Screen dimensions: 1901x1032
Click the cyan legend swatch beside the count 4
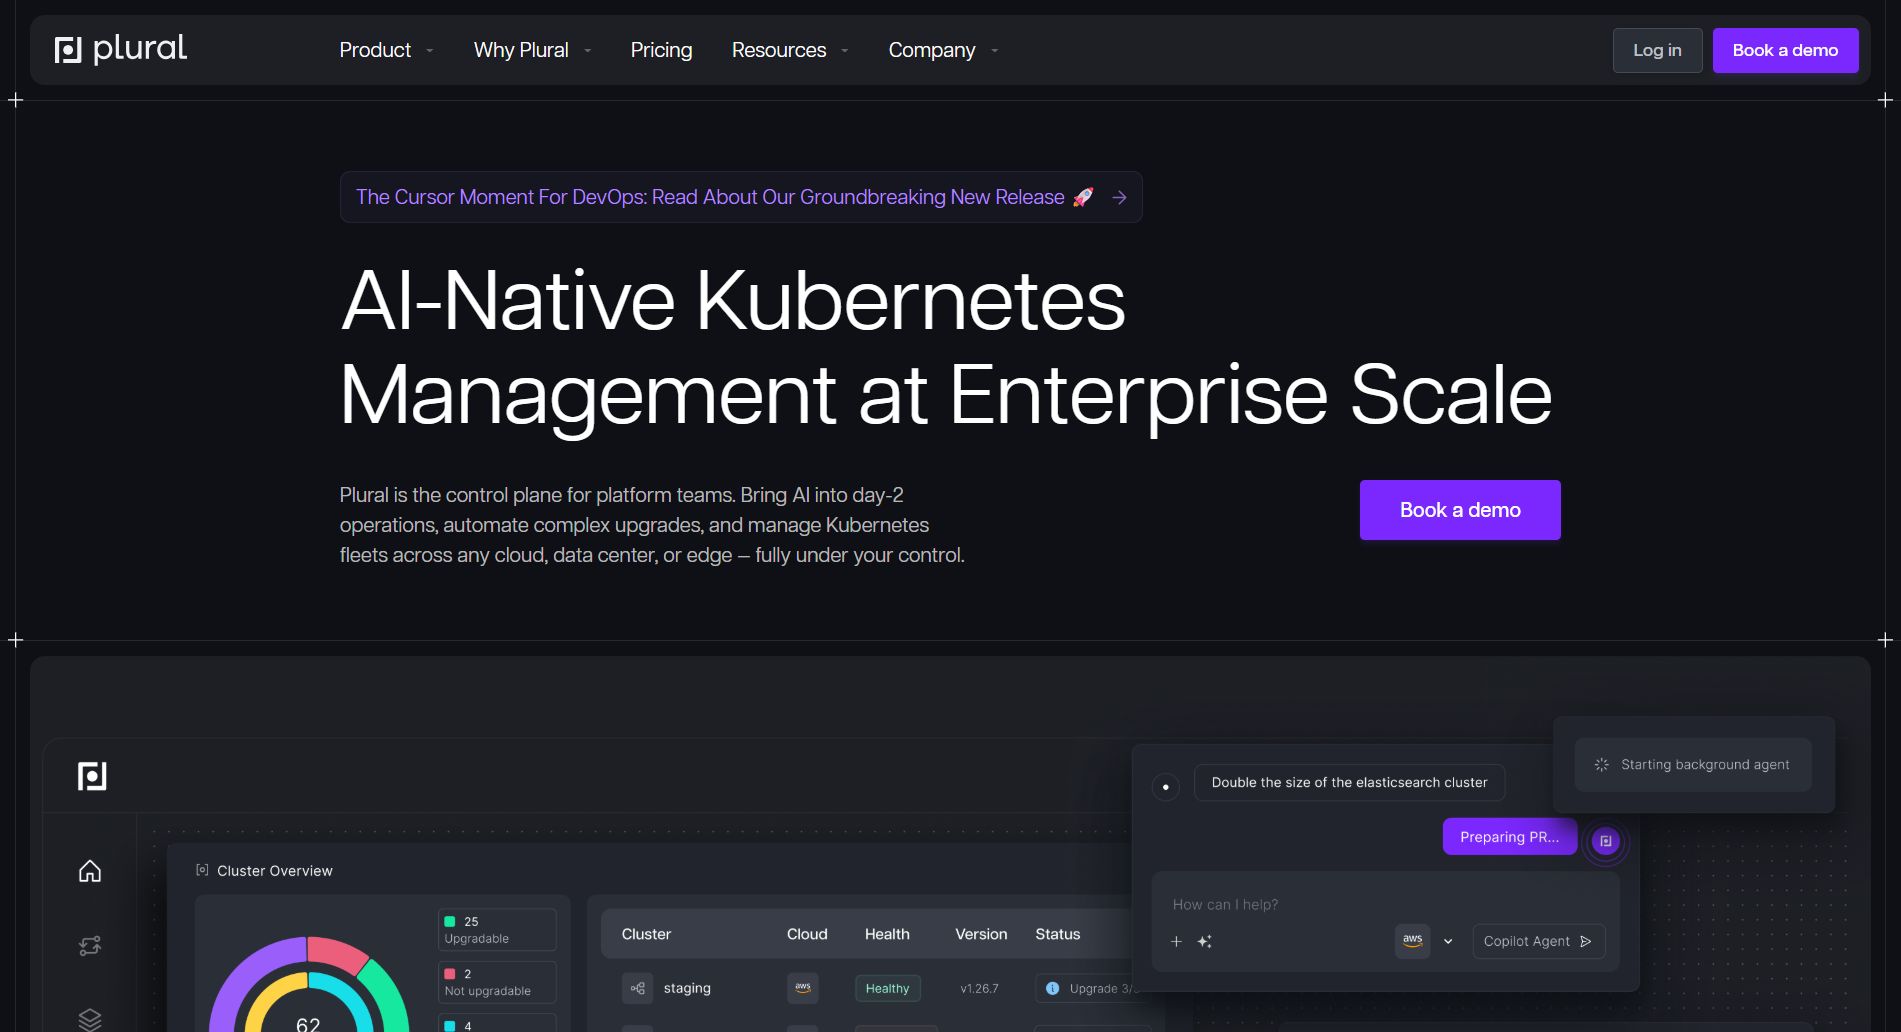[x=450, y=1026]
